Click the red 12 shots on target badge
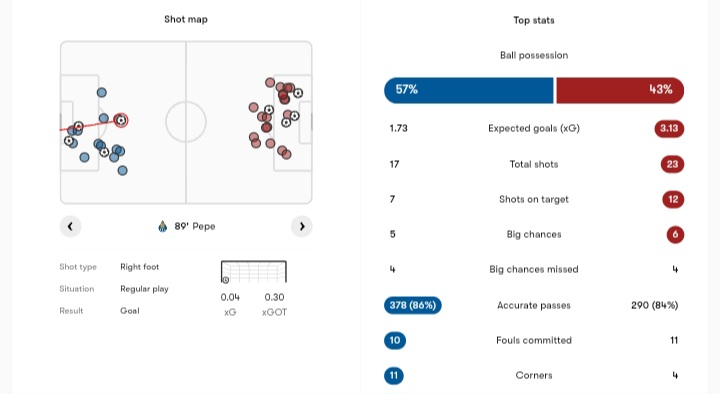 pyautogui.click(x=673, y=199)
